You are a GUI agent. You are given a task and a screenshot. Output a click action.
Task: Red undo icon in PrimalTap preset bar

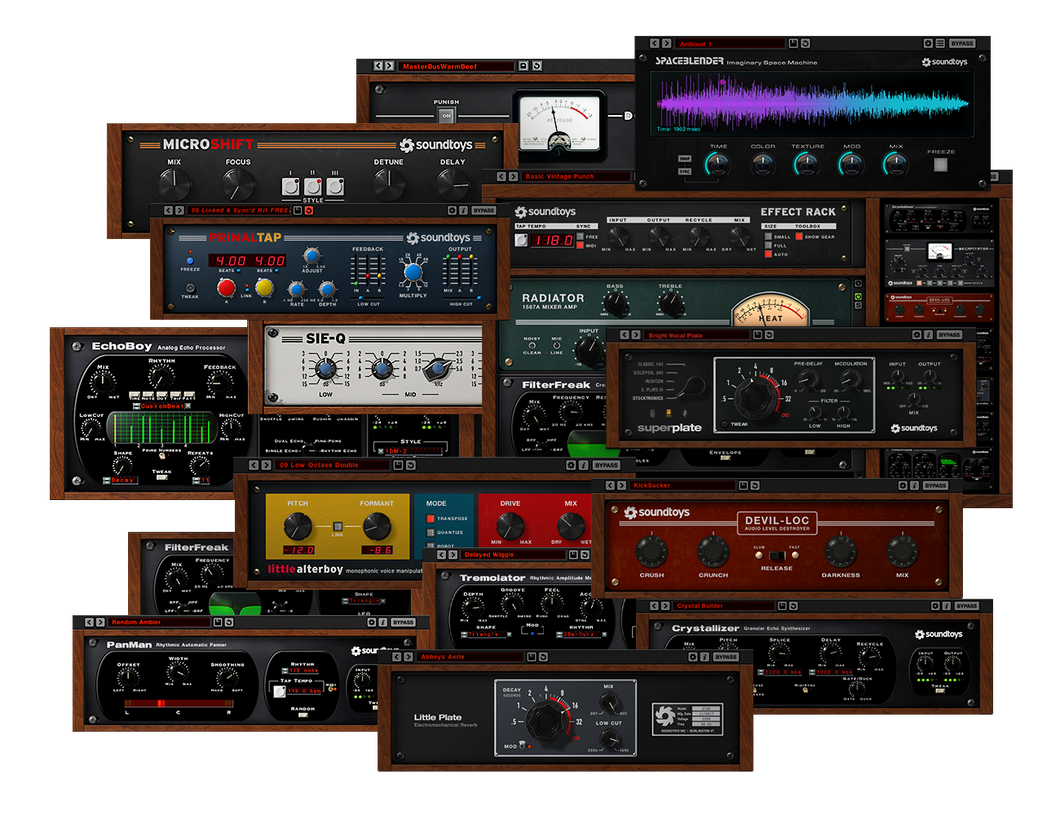tap(309, 210)
